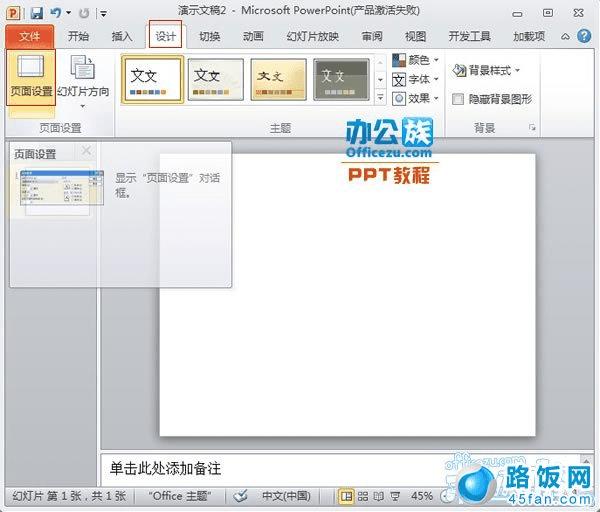Image resolution: width=600 pixels, height=512 pixels.
Task: Click the 中文(中国) language indicator
Action: [x=286, y=496]
